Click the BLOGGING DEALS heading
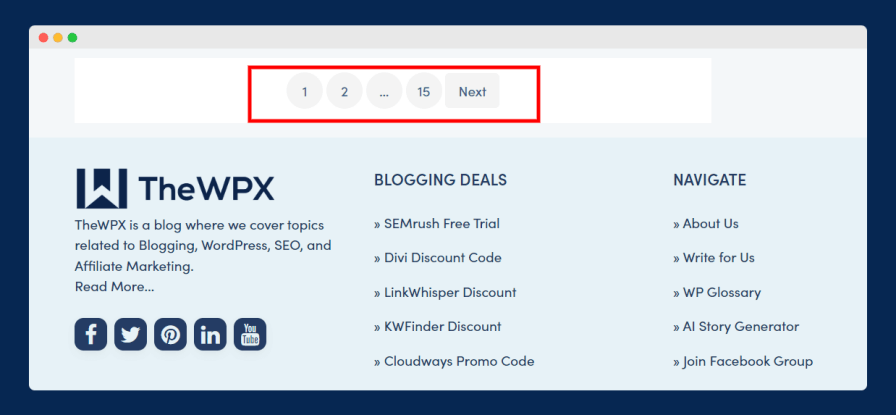This screenshot has height=415, width=896. tap(440, 180)
